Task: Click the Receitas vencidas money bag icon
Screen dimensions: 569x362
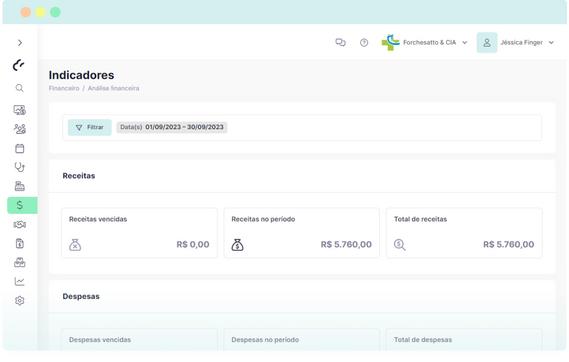Action: (x=75, y=245)
